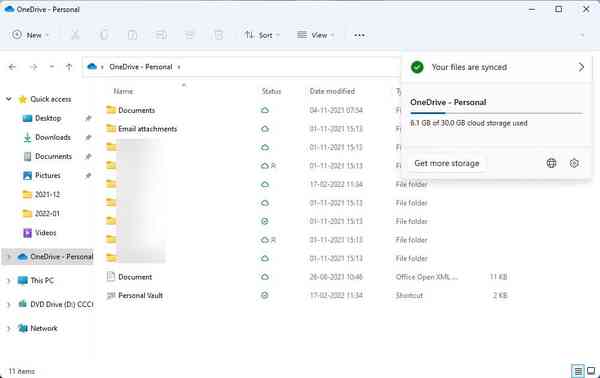Open the Sort dropdown
600x378 pixels.
coord(262,35)
